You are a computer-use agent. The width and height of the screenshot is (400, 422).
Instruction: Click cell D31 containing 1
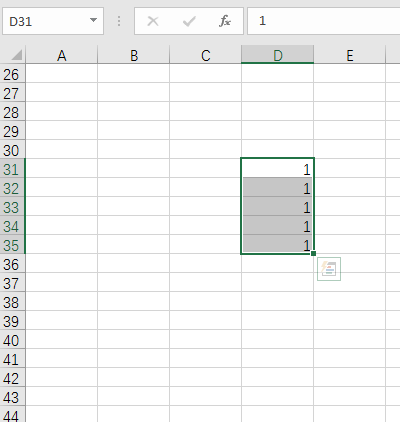pos(277,168)
